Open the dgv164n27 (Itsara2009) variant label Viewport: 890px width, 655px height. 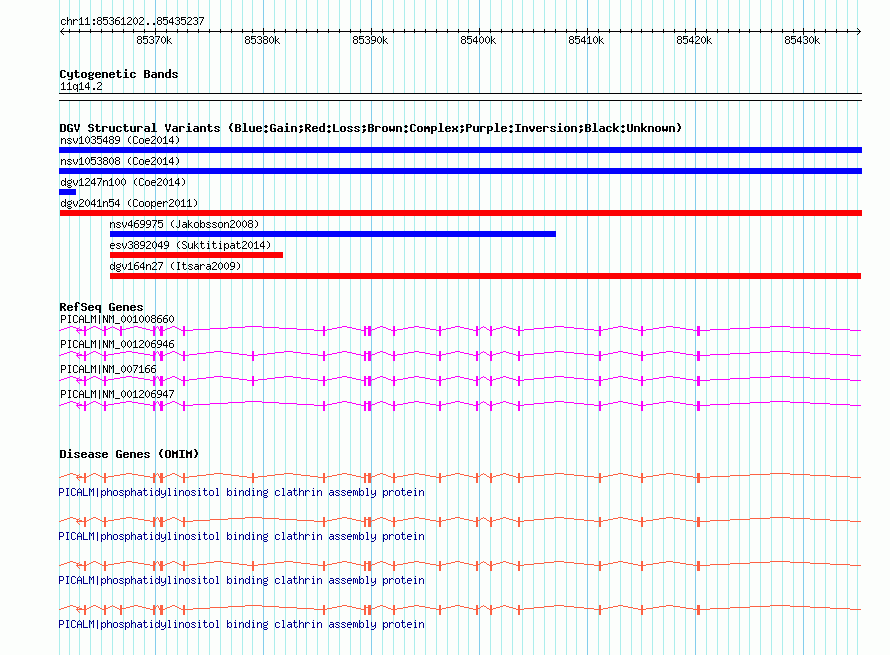coord(175,266)
